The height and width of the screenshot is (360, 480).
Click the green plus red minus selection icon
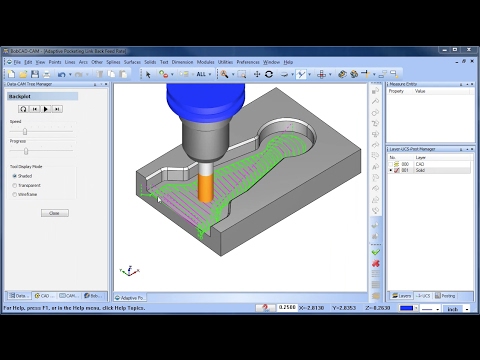coord(163,74)
